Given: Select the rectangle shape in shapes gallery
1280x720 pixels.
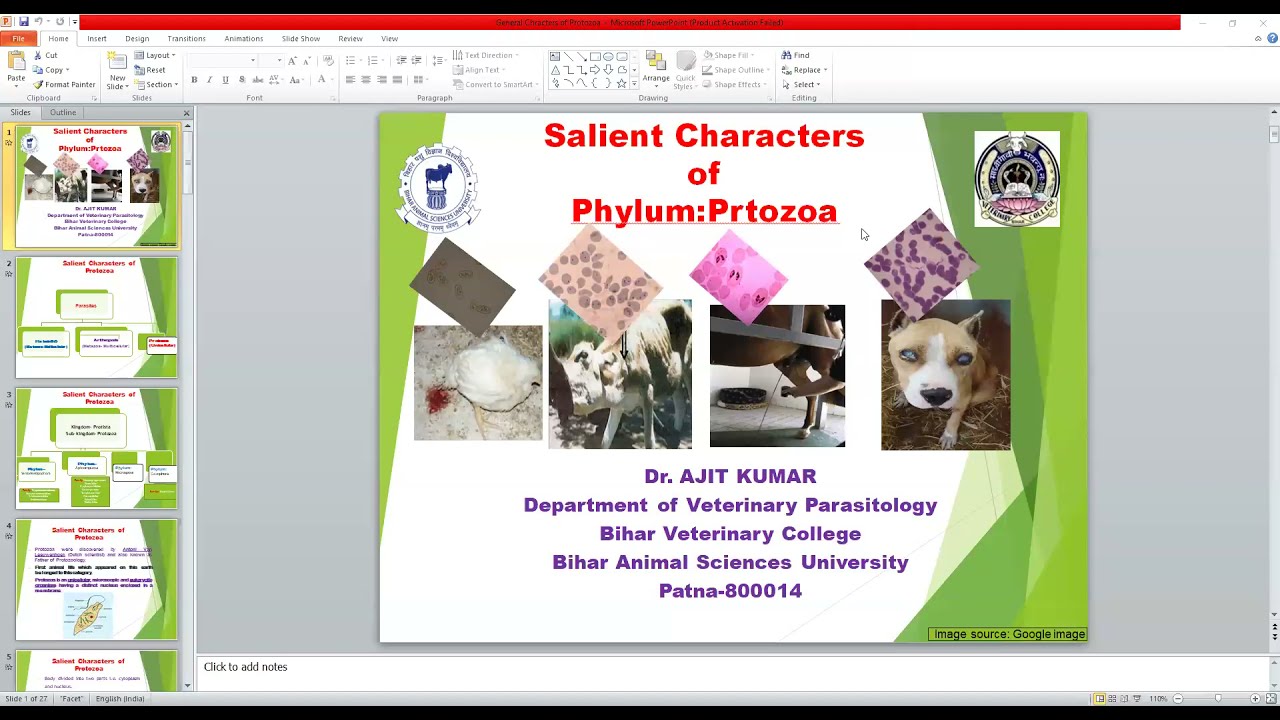Looking at the screenshot, I should point(595,56).
